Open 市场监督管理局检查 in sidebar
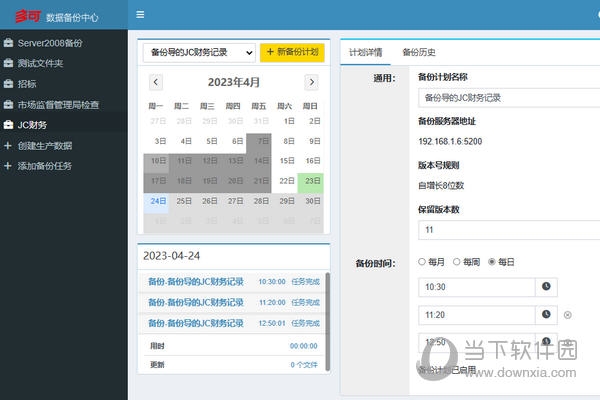This screenshot has width=600, height=400. [58, 104]
